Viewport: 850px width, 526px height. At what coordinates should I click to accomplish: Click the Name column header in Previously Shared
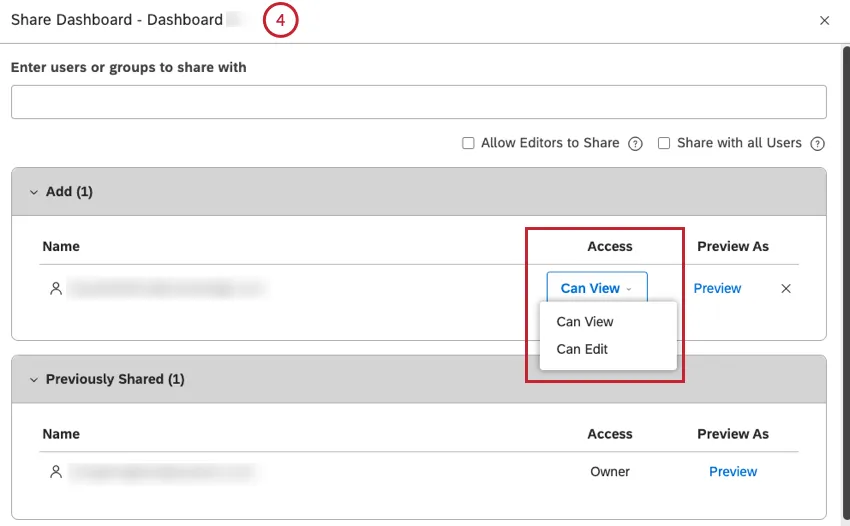(x=60, y=434)
